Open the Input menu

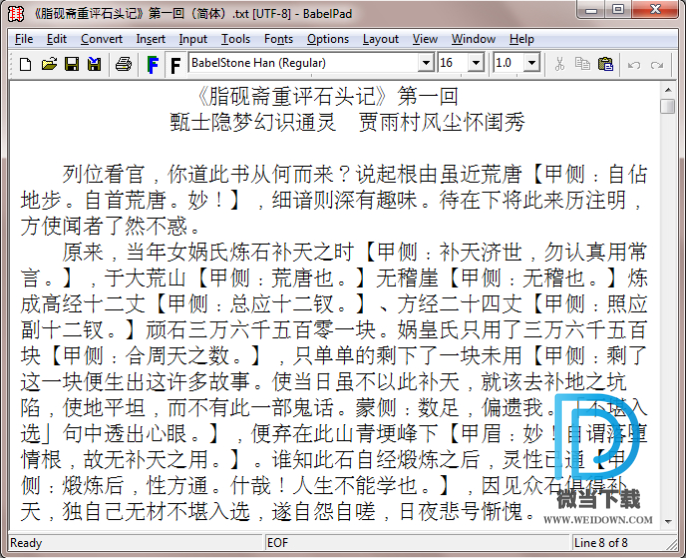(193, 39)
